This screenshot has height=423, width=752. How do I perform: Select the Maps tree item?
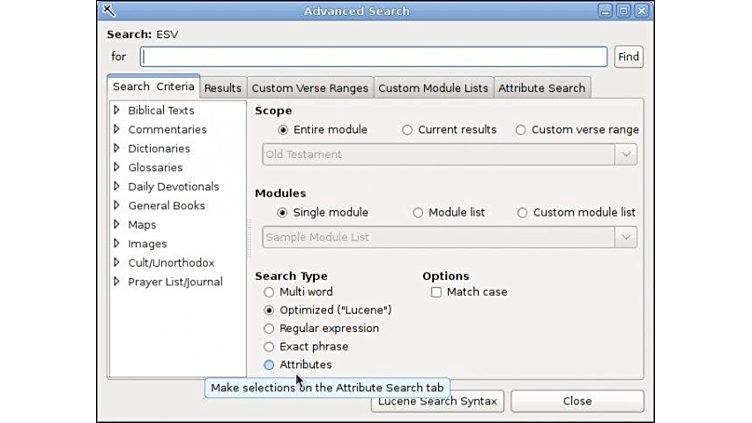coord(142,225)
